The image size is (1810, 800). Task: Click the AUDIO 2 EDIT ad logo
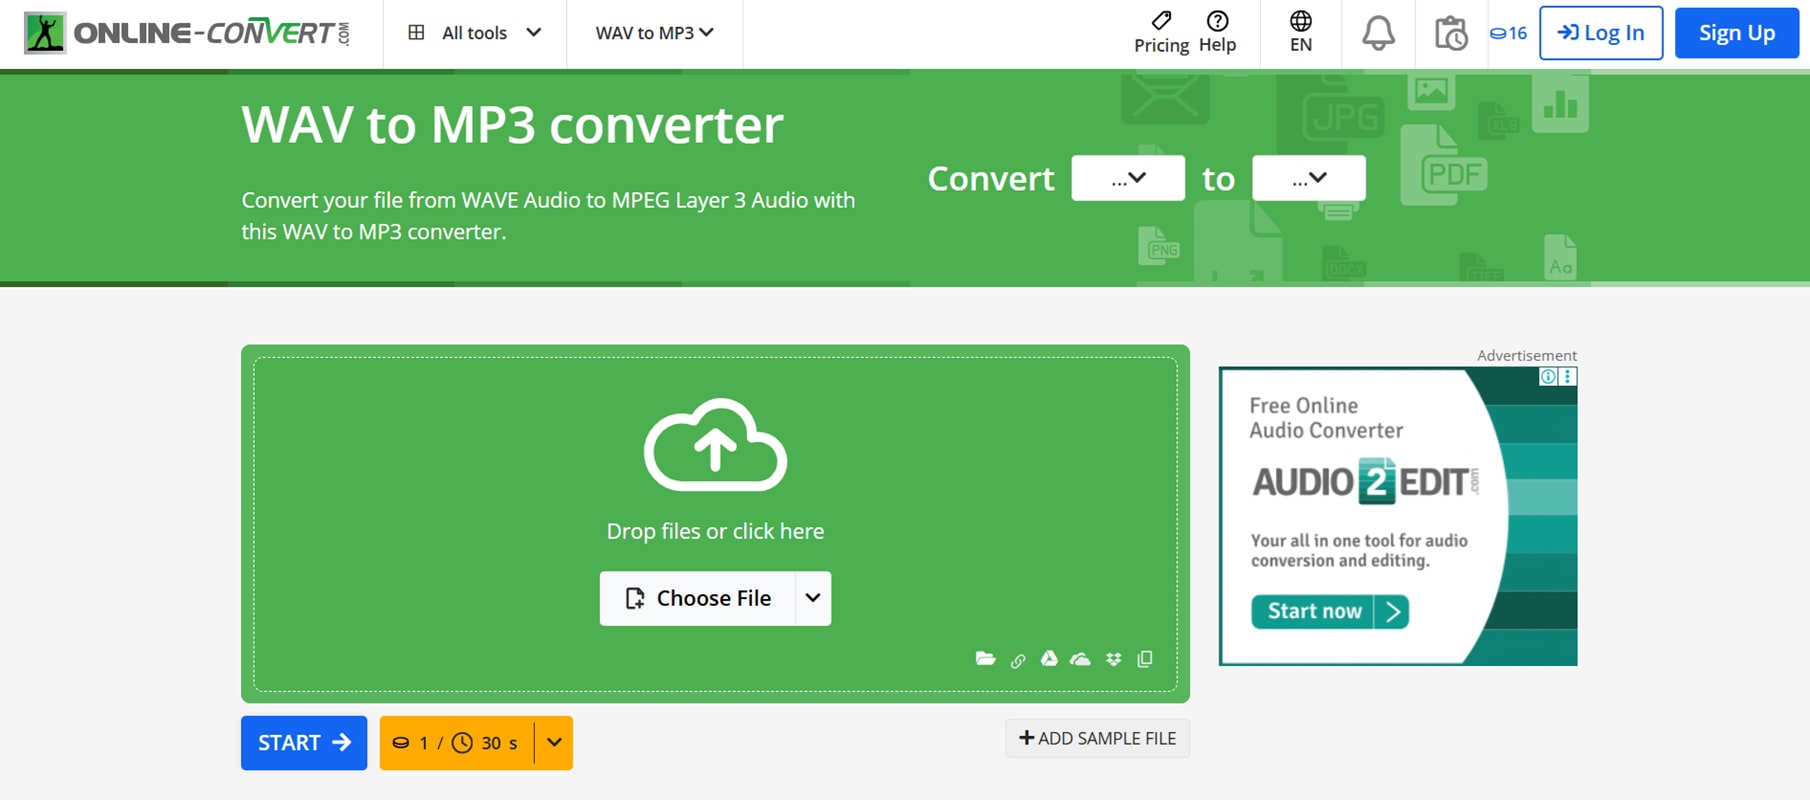click(x=1366, y=481)
